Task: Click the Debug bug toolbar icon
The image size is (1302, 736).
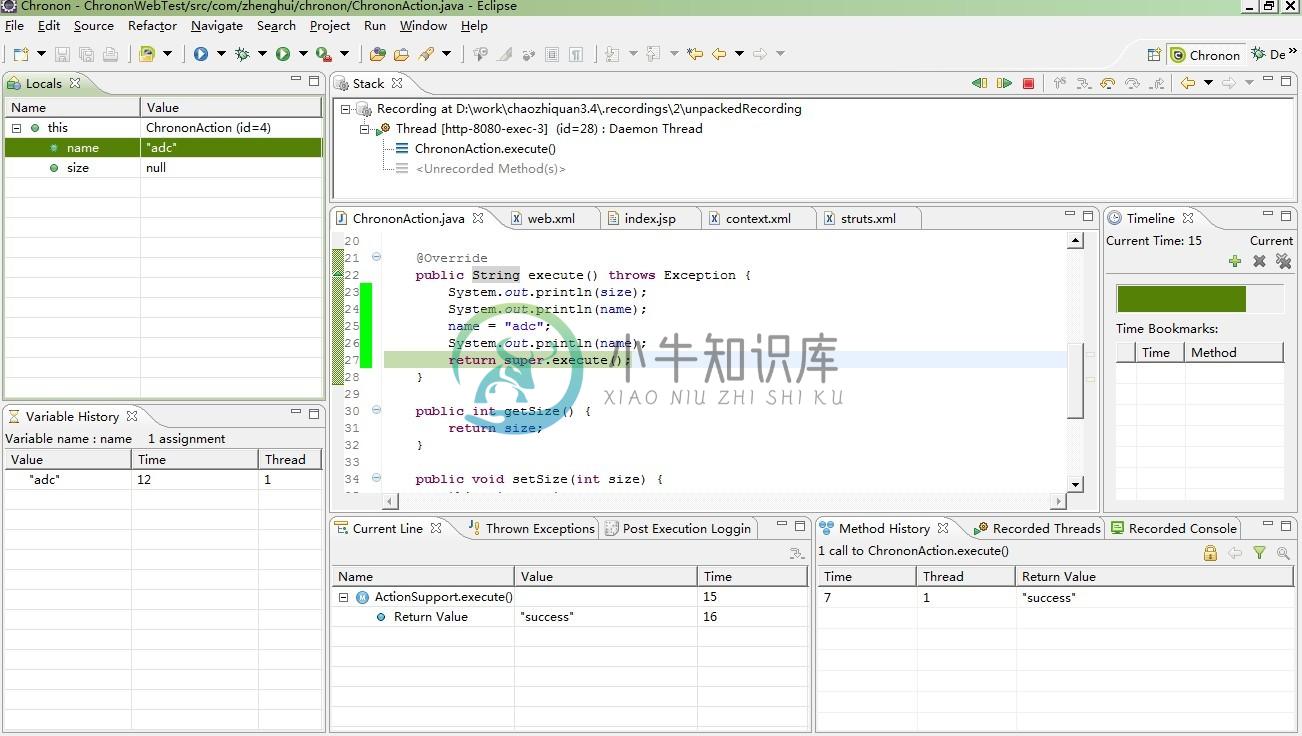Action: pos(242,54)
